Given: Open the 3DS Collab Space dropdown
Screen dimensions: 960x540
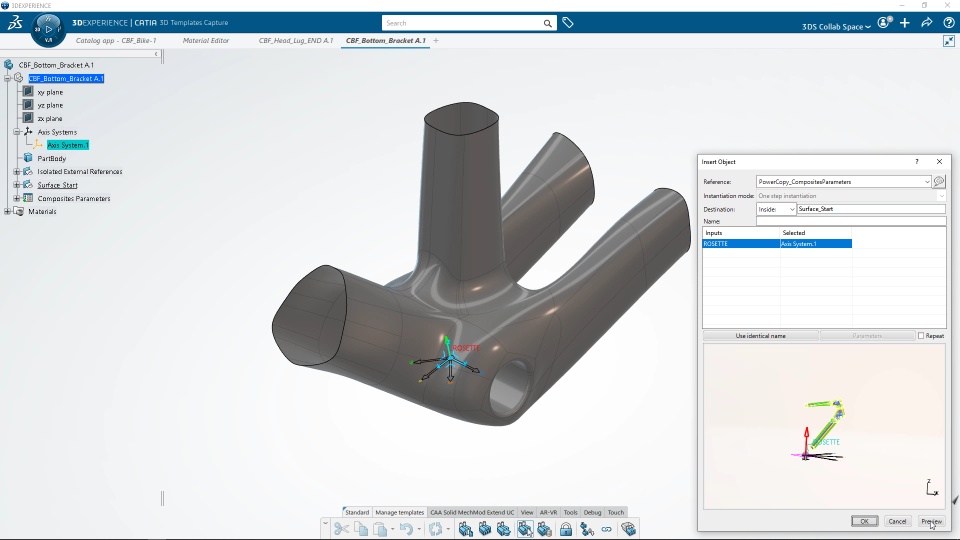Looking at the screenshot, I should pyautogui.click(x=836, y=26).
